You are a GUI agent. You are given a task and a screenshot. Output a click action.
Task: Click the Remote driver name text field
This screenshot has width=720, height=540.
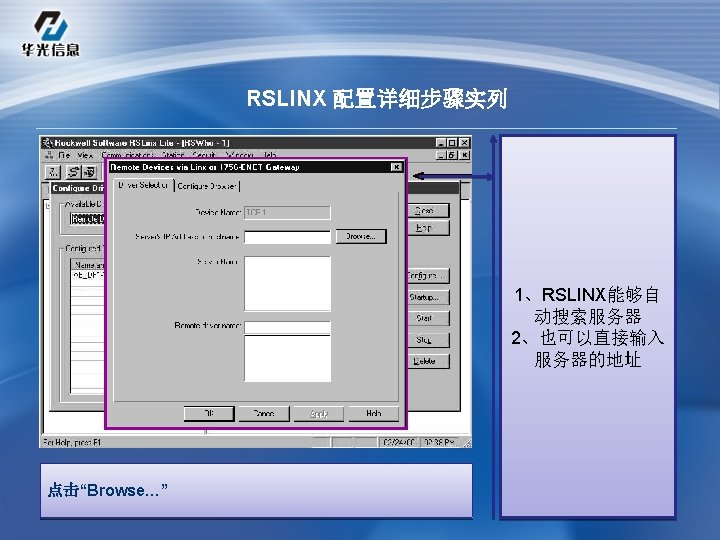click(x=287, y=327)
